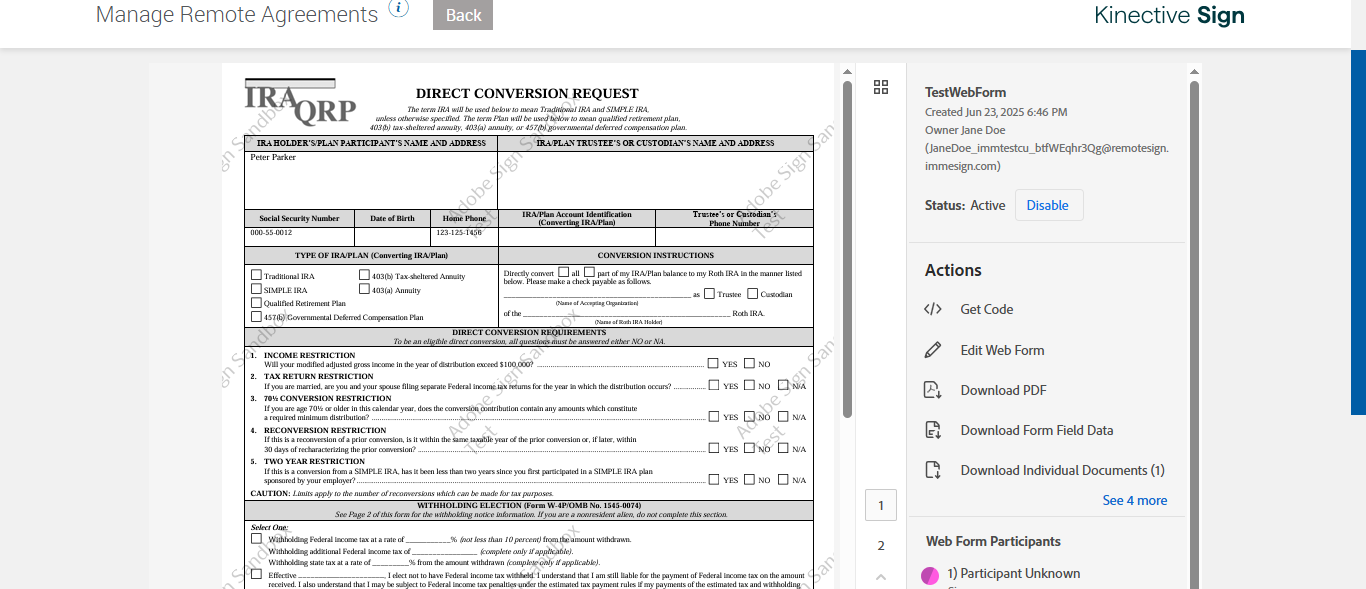Image resolution: width=1366 pixels, height=589 pixels.
Task: Go to page 1 in page navigator
Action: click(881, 505)
